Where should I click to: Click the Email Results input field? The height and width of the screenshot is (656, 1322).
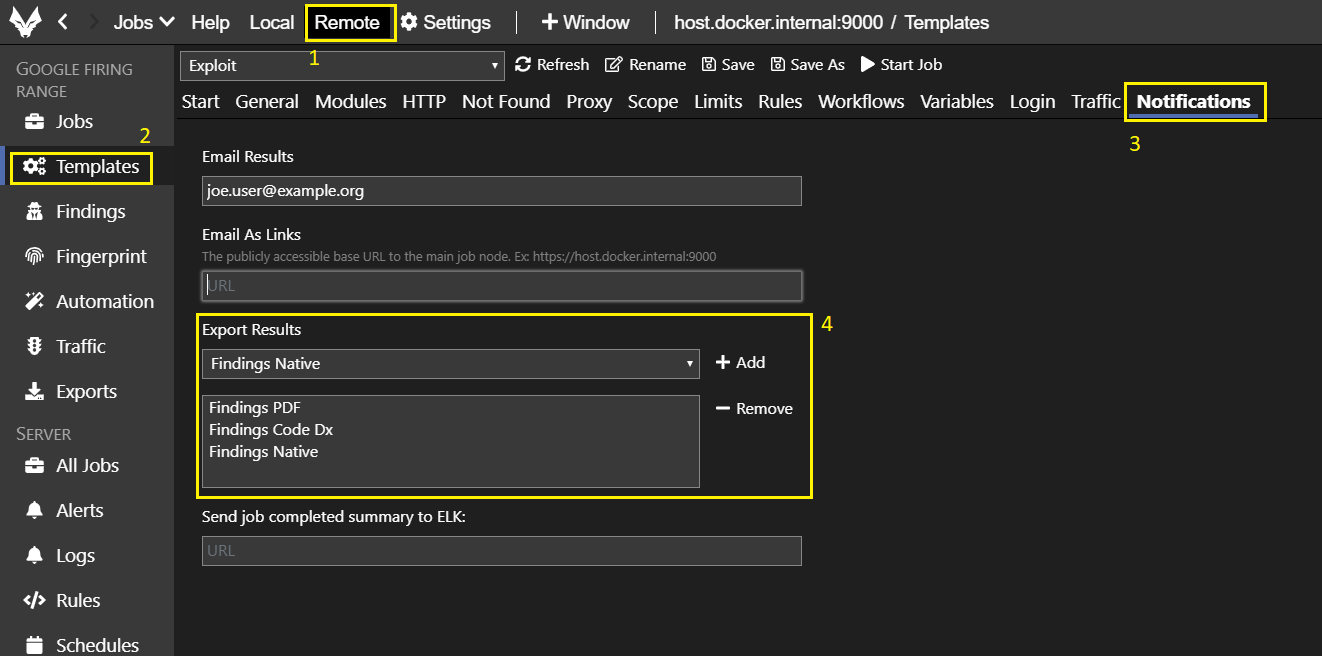501,191
